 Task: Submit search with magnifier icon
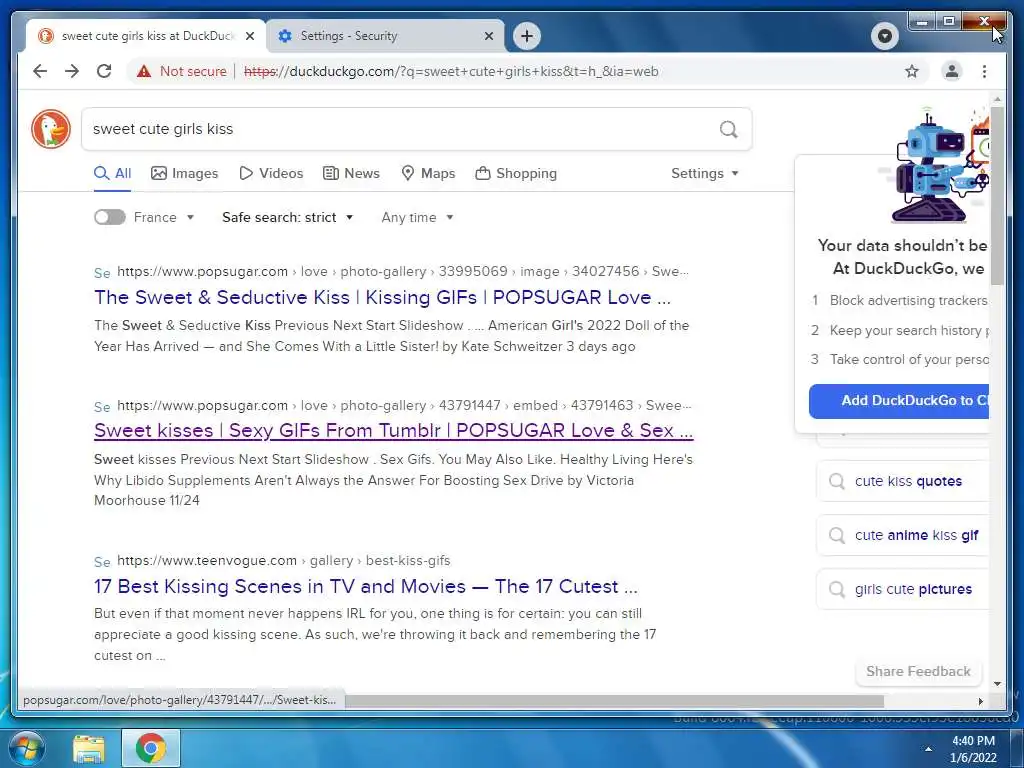coord(729,129)
